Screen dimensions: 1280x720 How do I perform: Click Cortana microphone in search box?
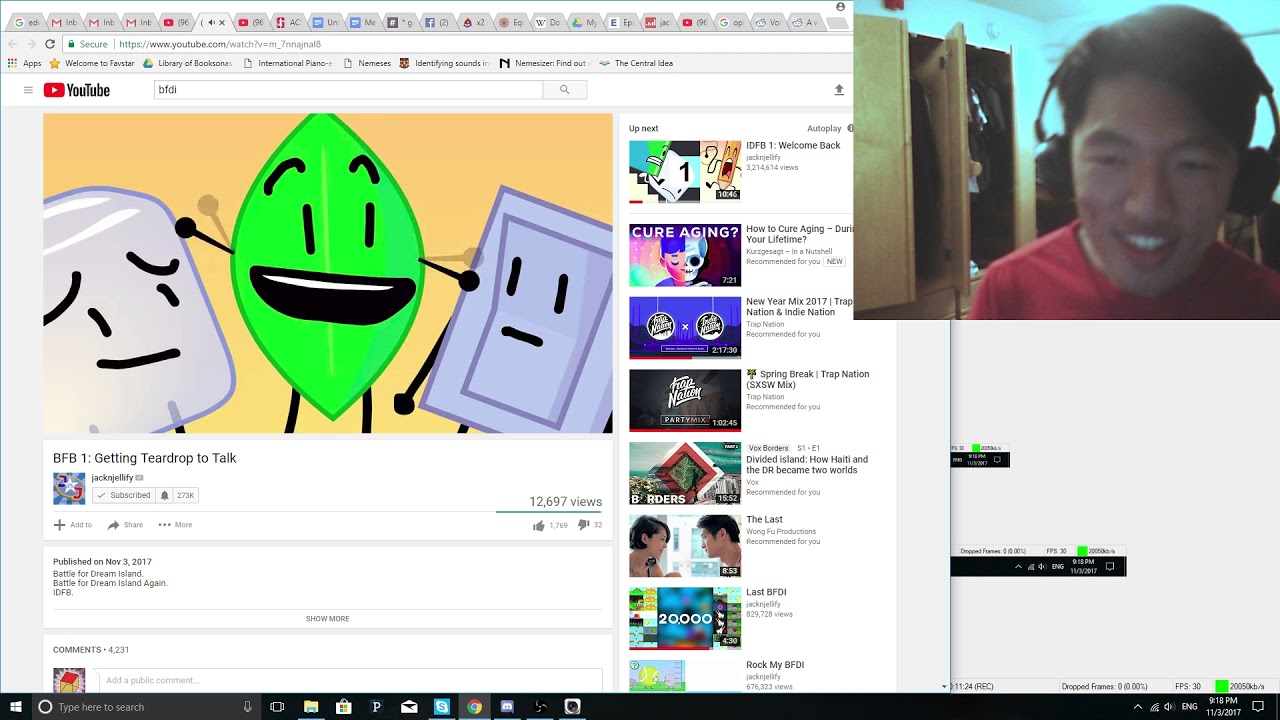click(247, 707)
